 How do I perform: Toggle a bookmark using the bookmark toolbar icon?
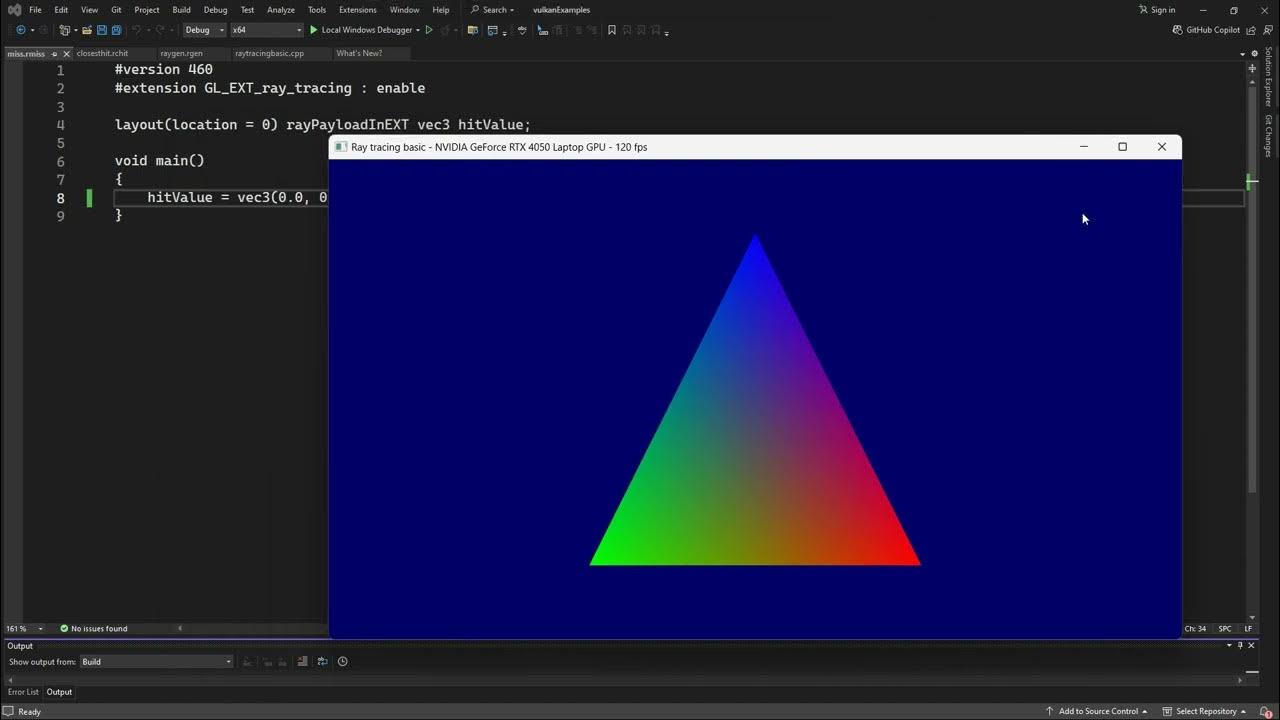[x=611, y=30]
